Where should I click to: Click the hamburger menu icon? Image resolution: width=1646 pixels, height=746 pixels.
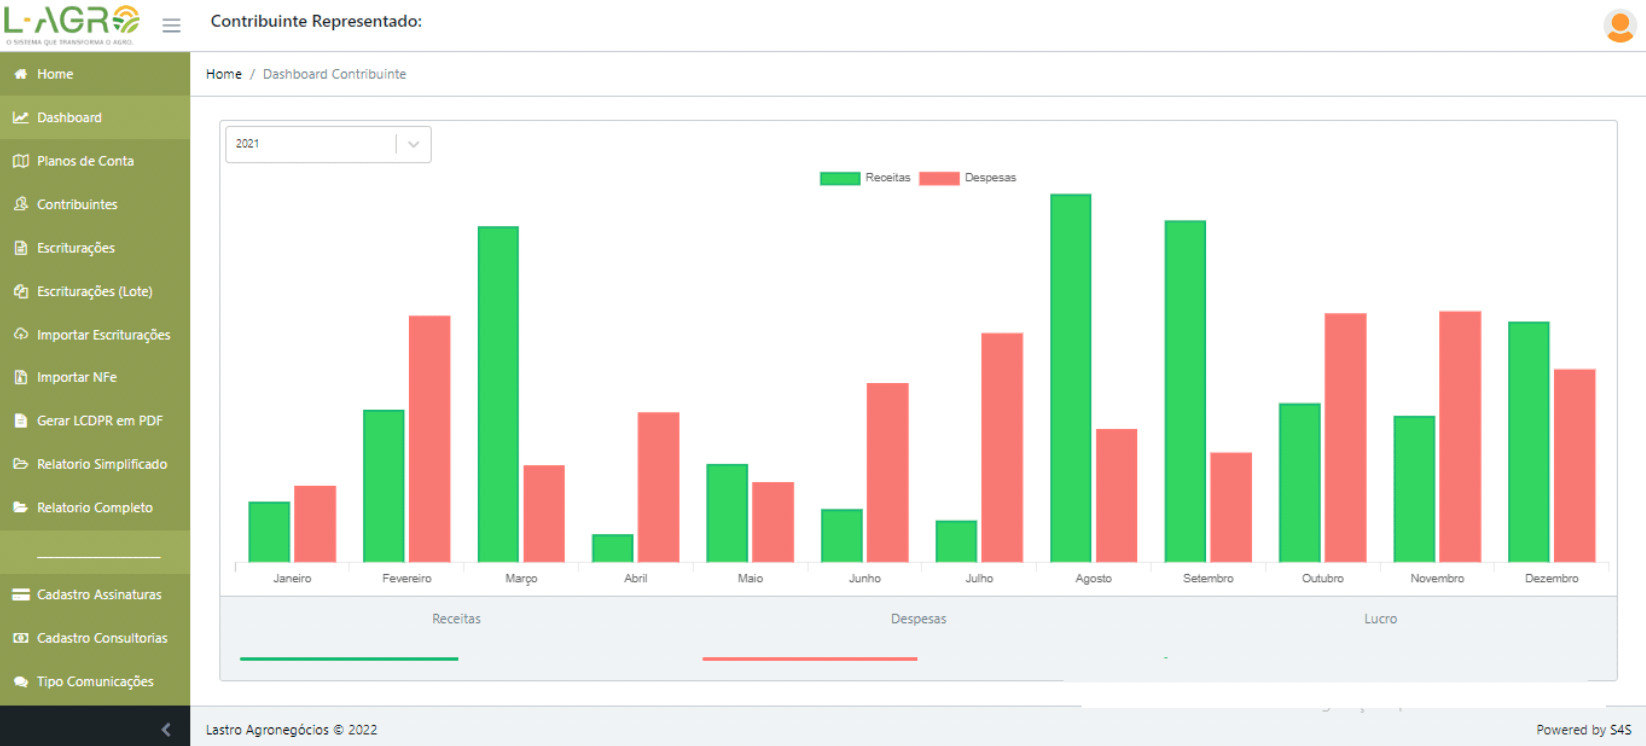click(171, 25)
